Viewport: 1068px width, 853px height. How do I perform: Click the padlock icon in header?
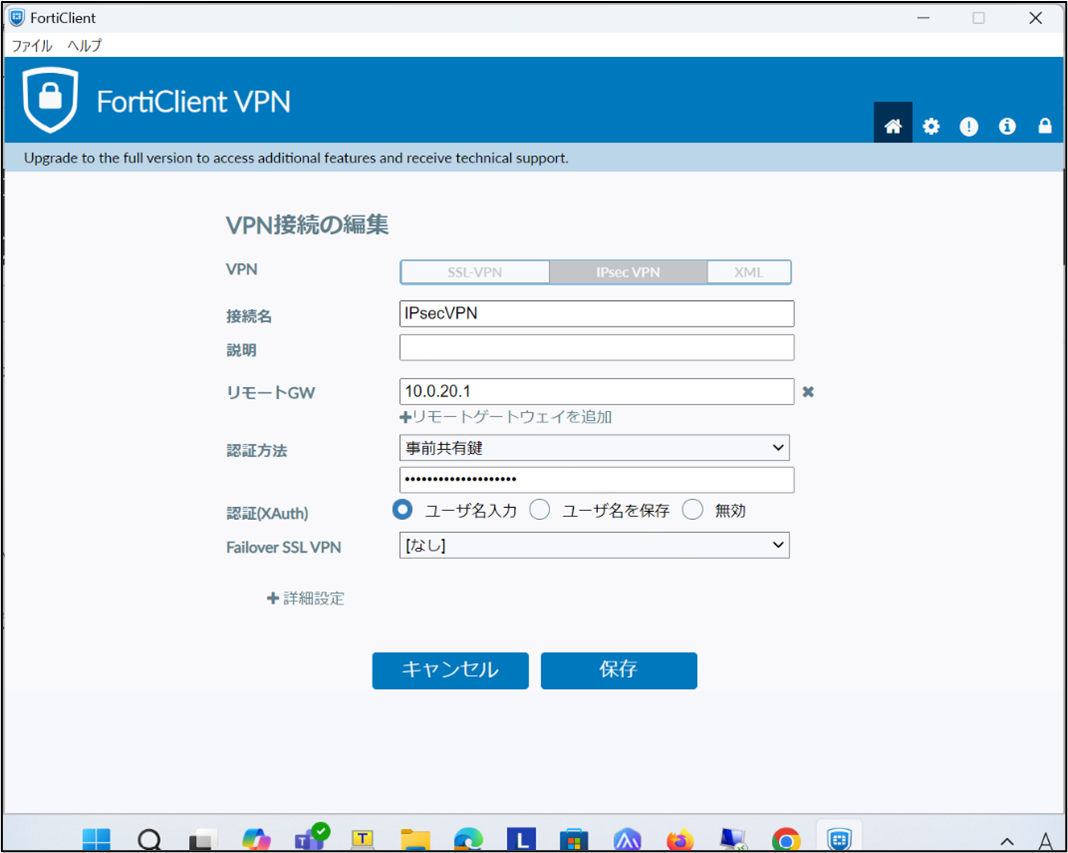(x=1045, y=126)
